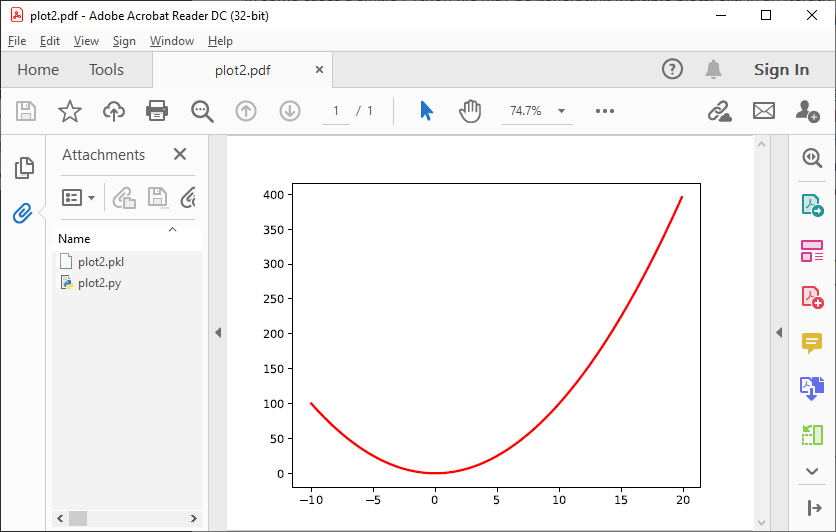836x532 pixels.
Task: Activate the Hand pan tool
Action: tap(470, 111)
